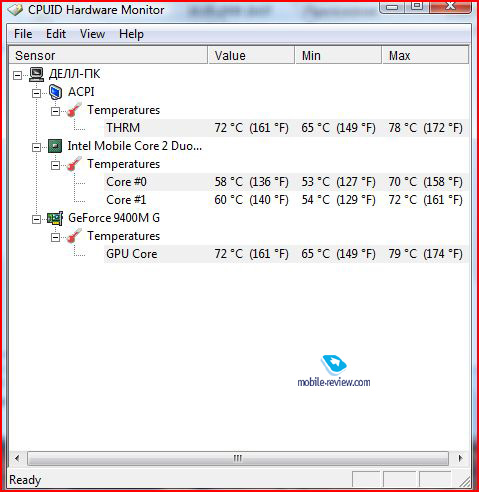Open the File menu
Screen dimensions: 479x492
point(23,34)
